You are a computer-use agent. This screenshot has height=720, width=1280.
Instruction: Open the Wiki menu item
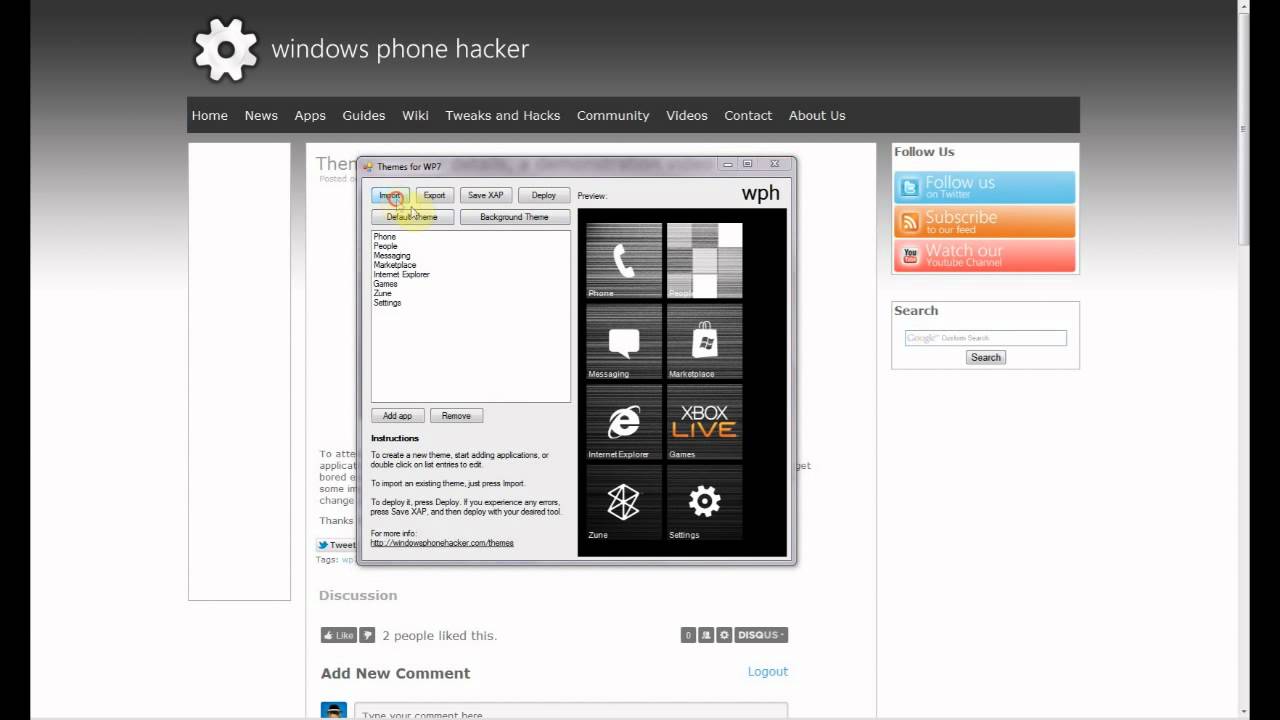[416, 115]
